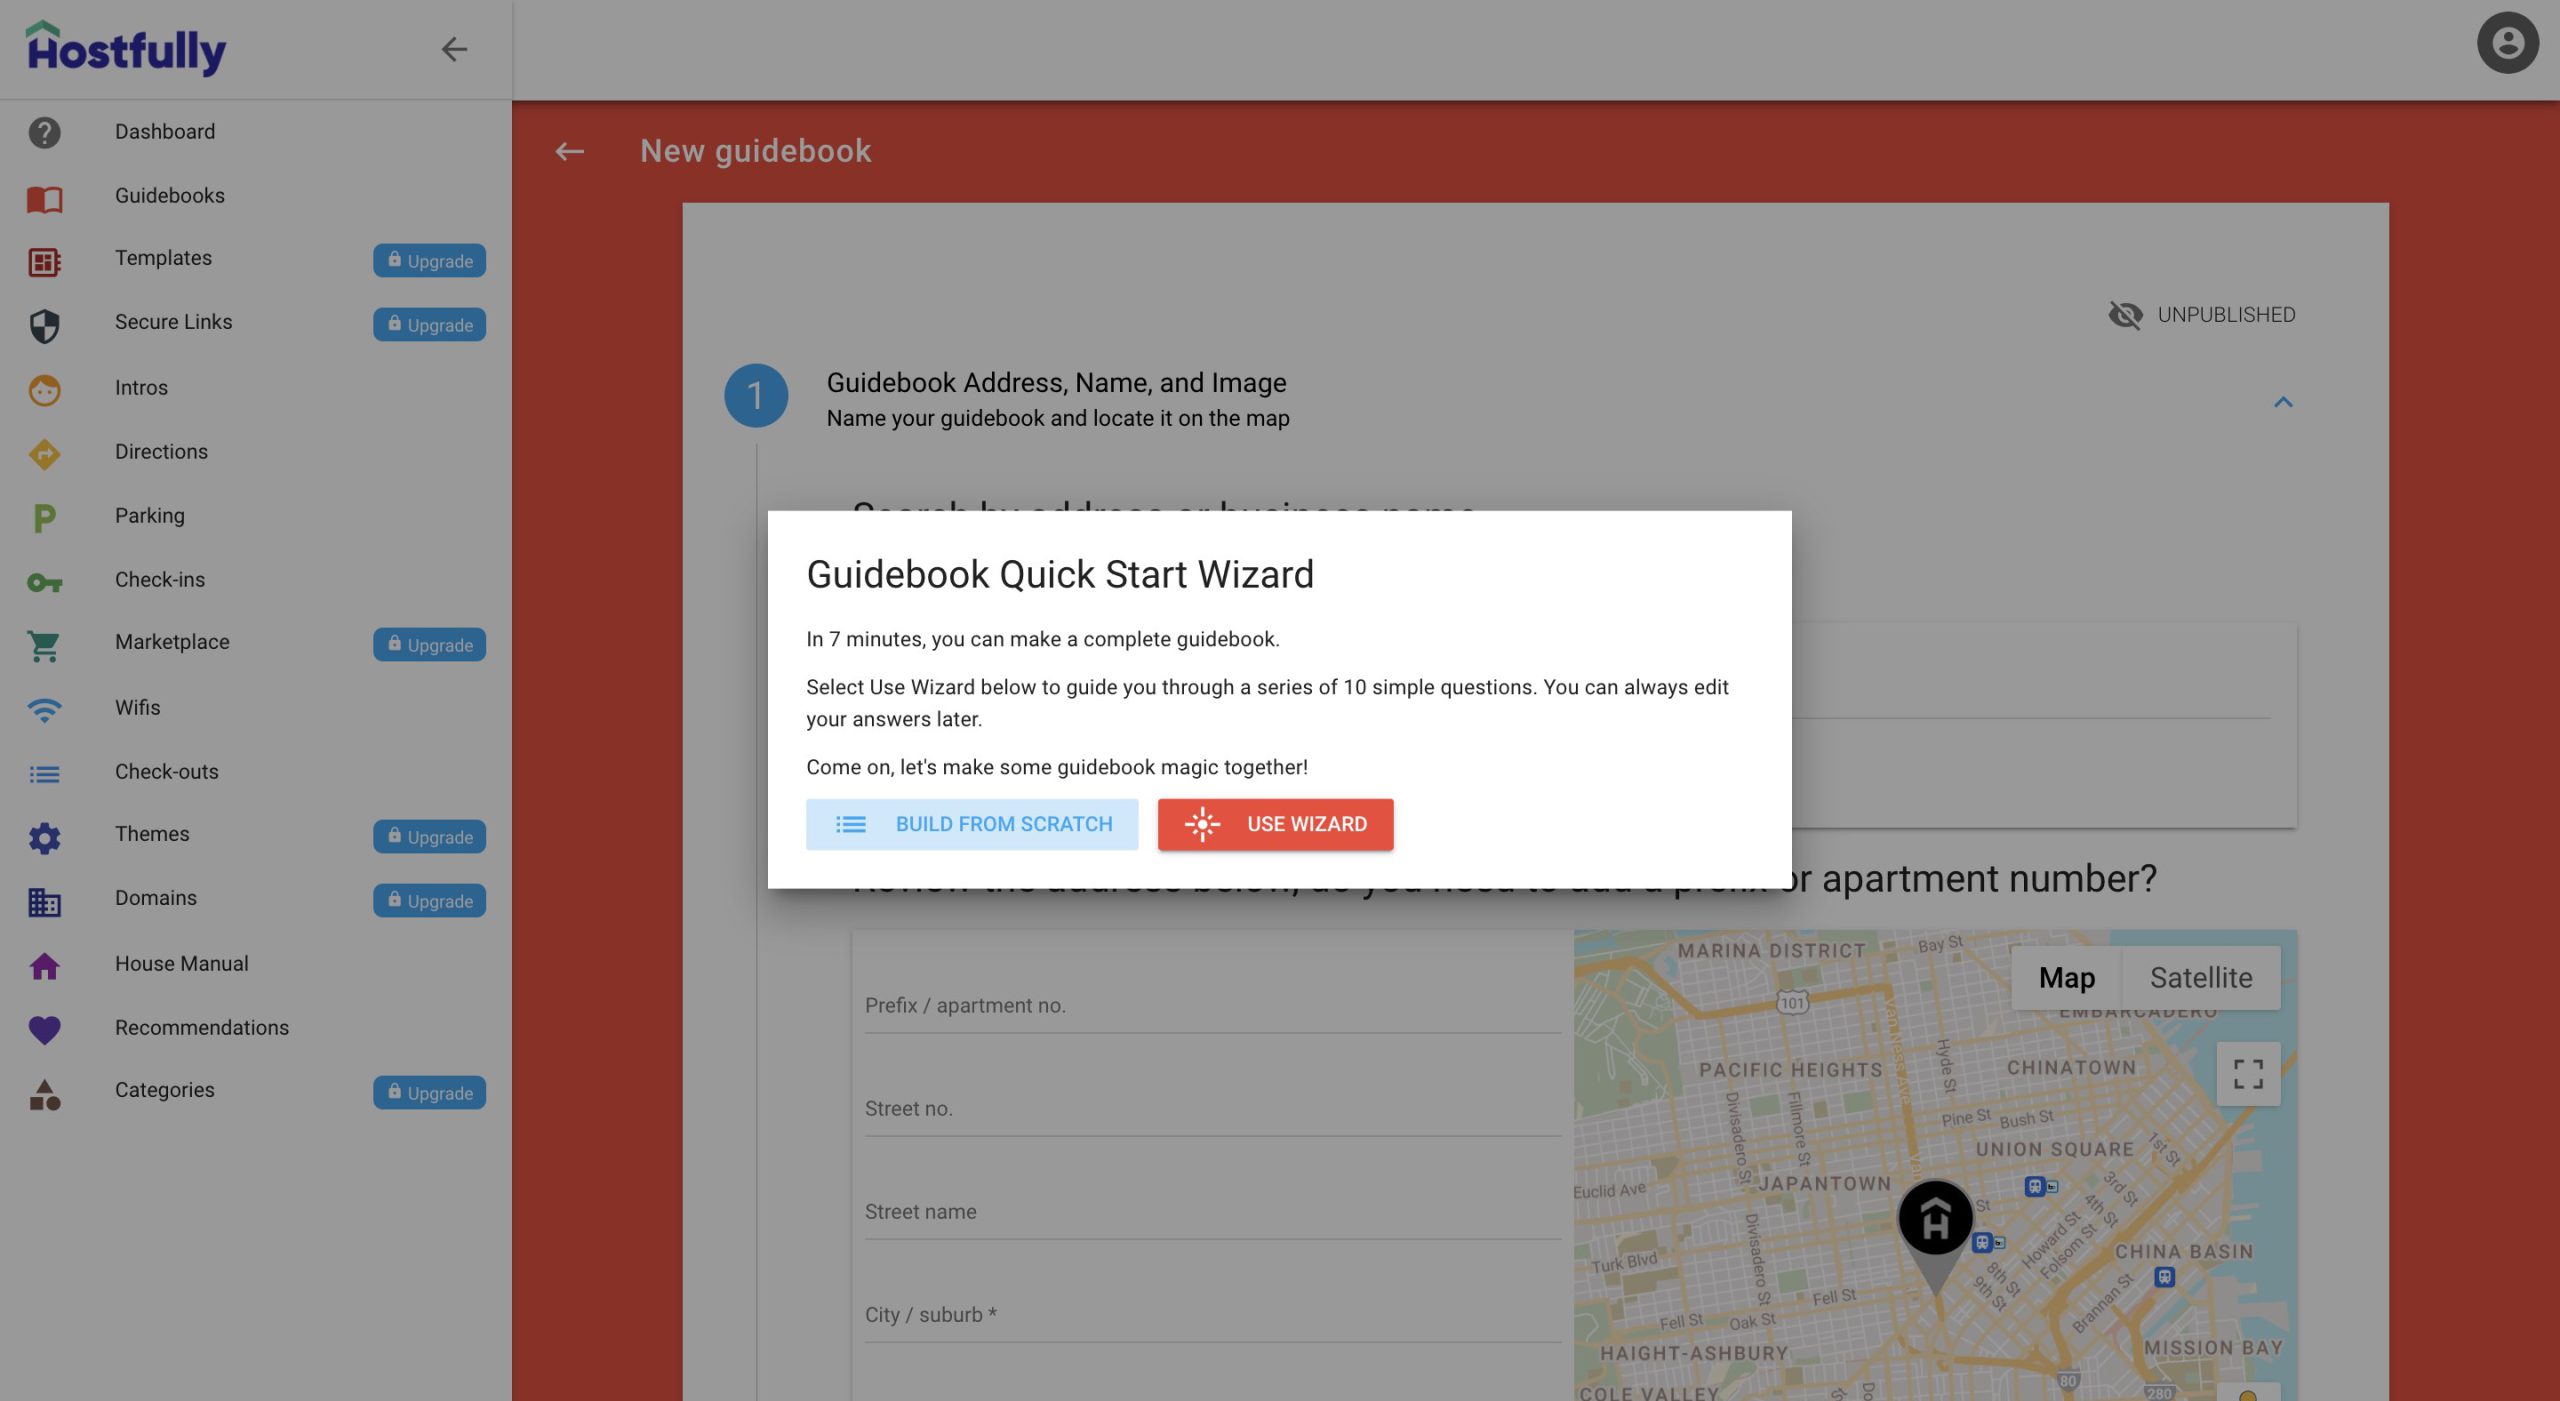This screenshot has height=1401, width=2560.
Task: Collapse the Guidebook Address section chevron
Action: (x=2285, y=402)
